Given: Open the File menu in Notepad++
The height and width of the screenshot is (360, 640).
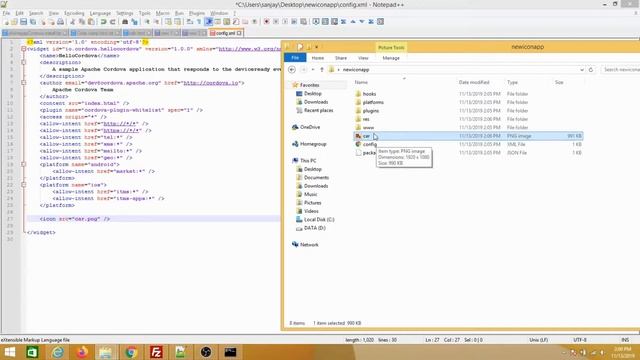Looking at the screenshot, I should point(6,13).
